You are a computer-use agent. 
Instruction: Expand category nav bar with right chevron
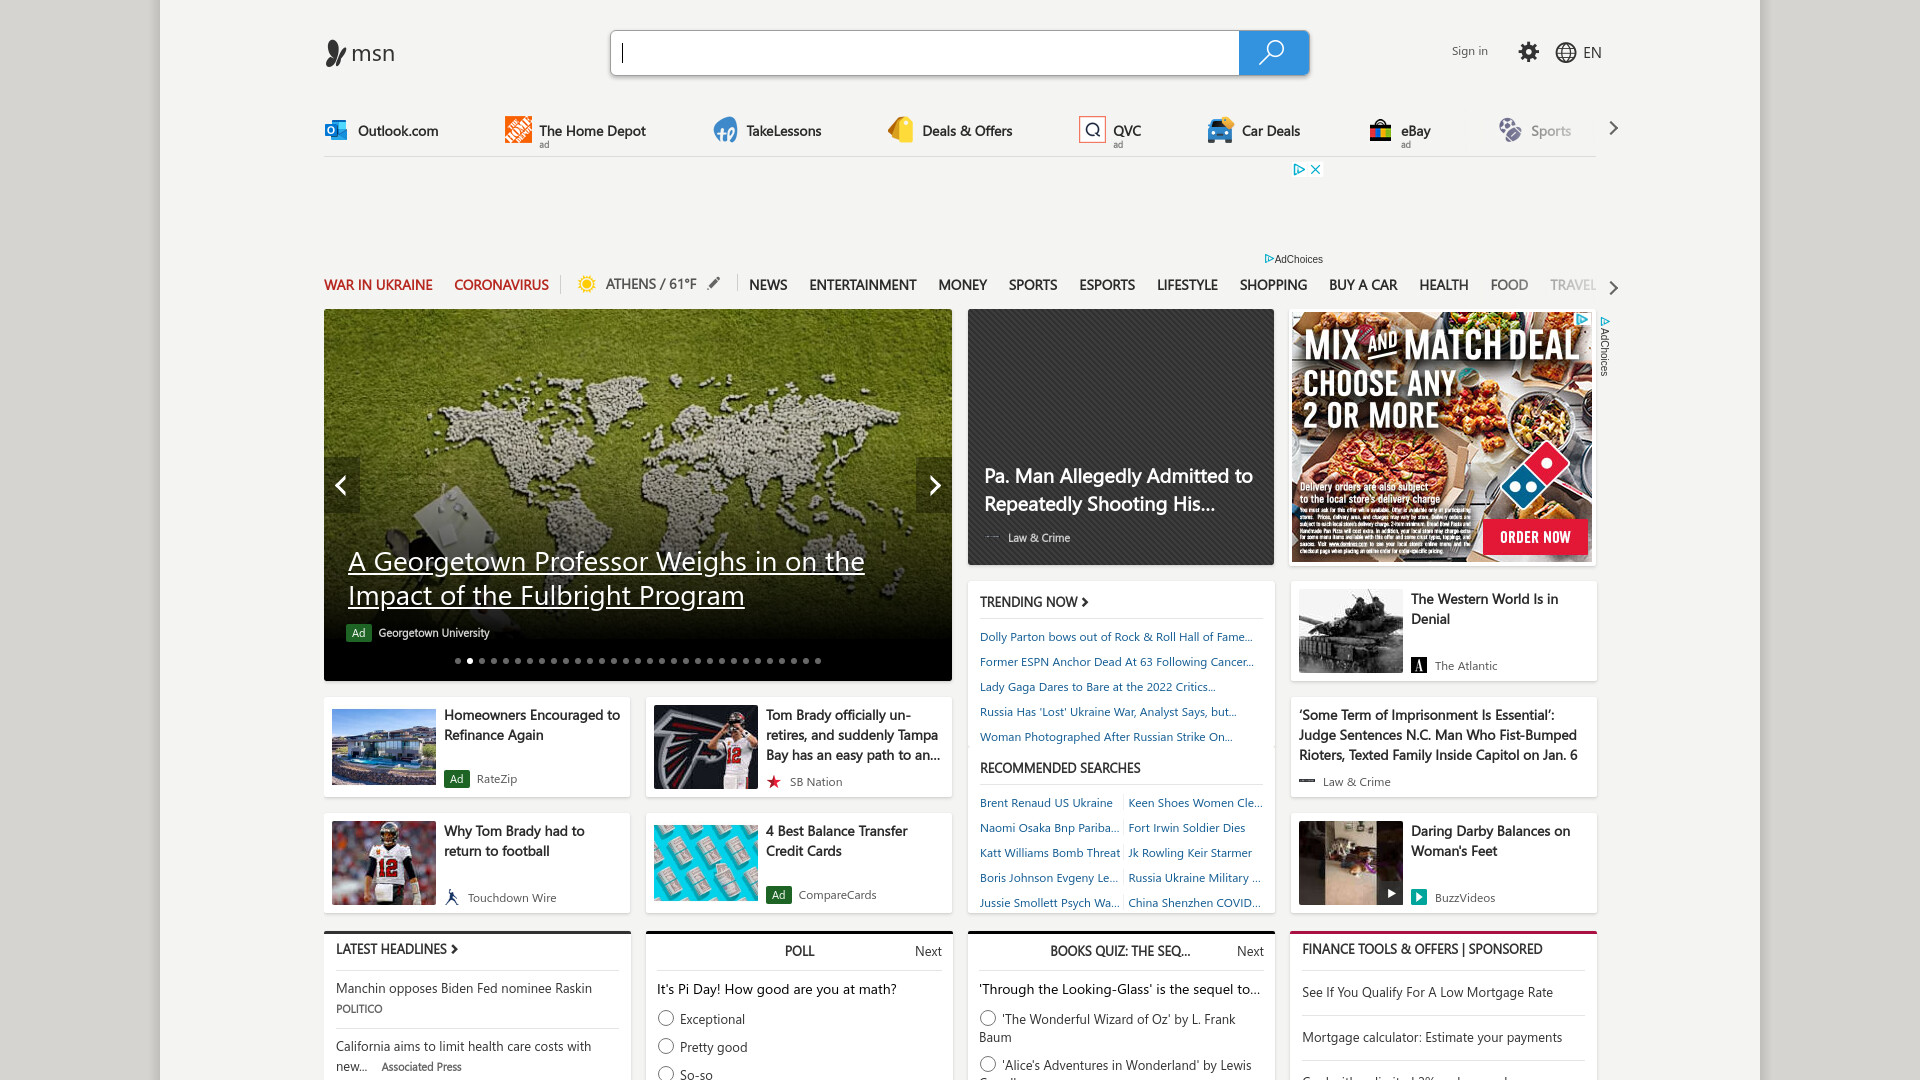(1613, 288)
